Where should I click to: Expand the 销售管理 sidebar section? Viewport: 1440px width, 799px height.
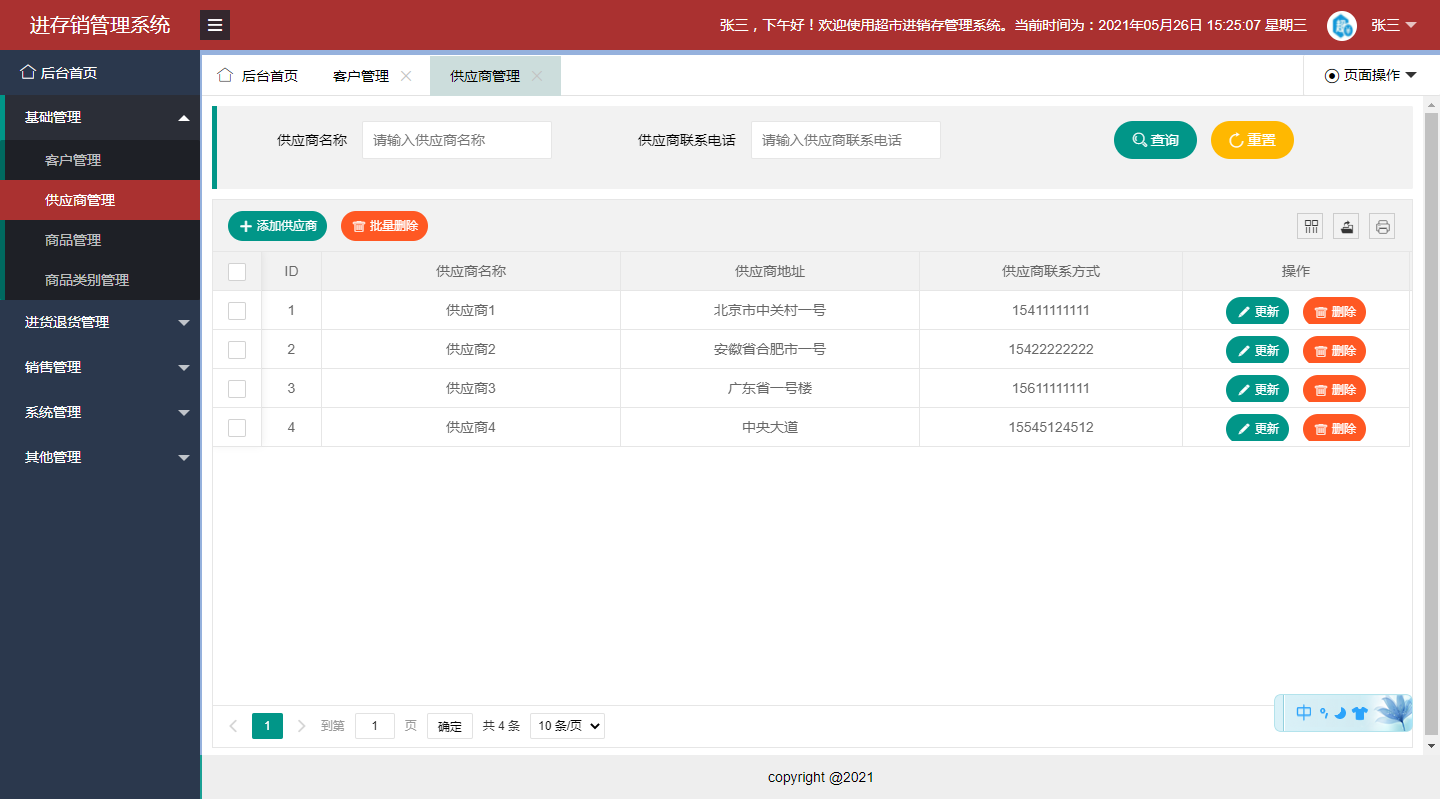pos(100,367)
